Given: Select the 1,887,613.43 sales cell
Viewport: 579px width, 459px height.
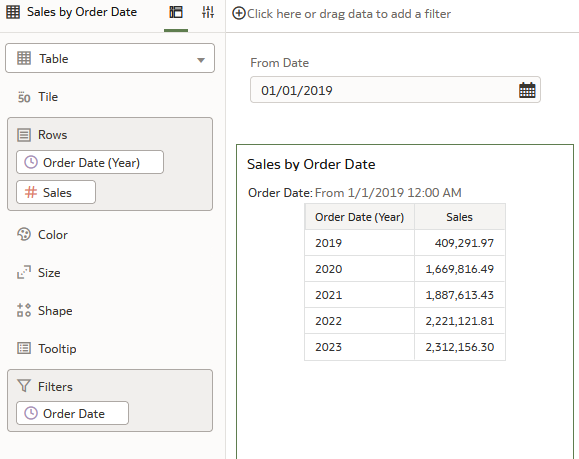Looking at the screenshot, I should [x=460, y=295].
